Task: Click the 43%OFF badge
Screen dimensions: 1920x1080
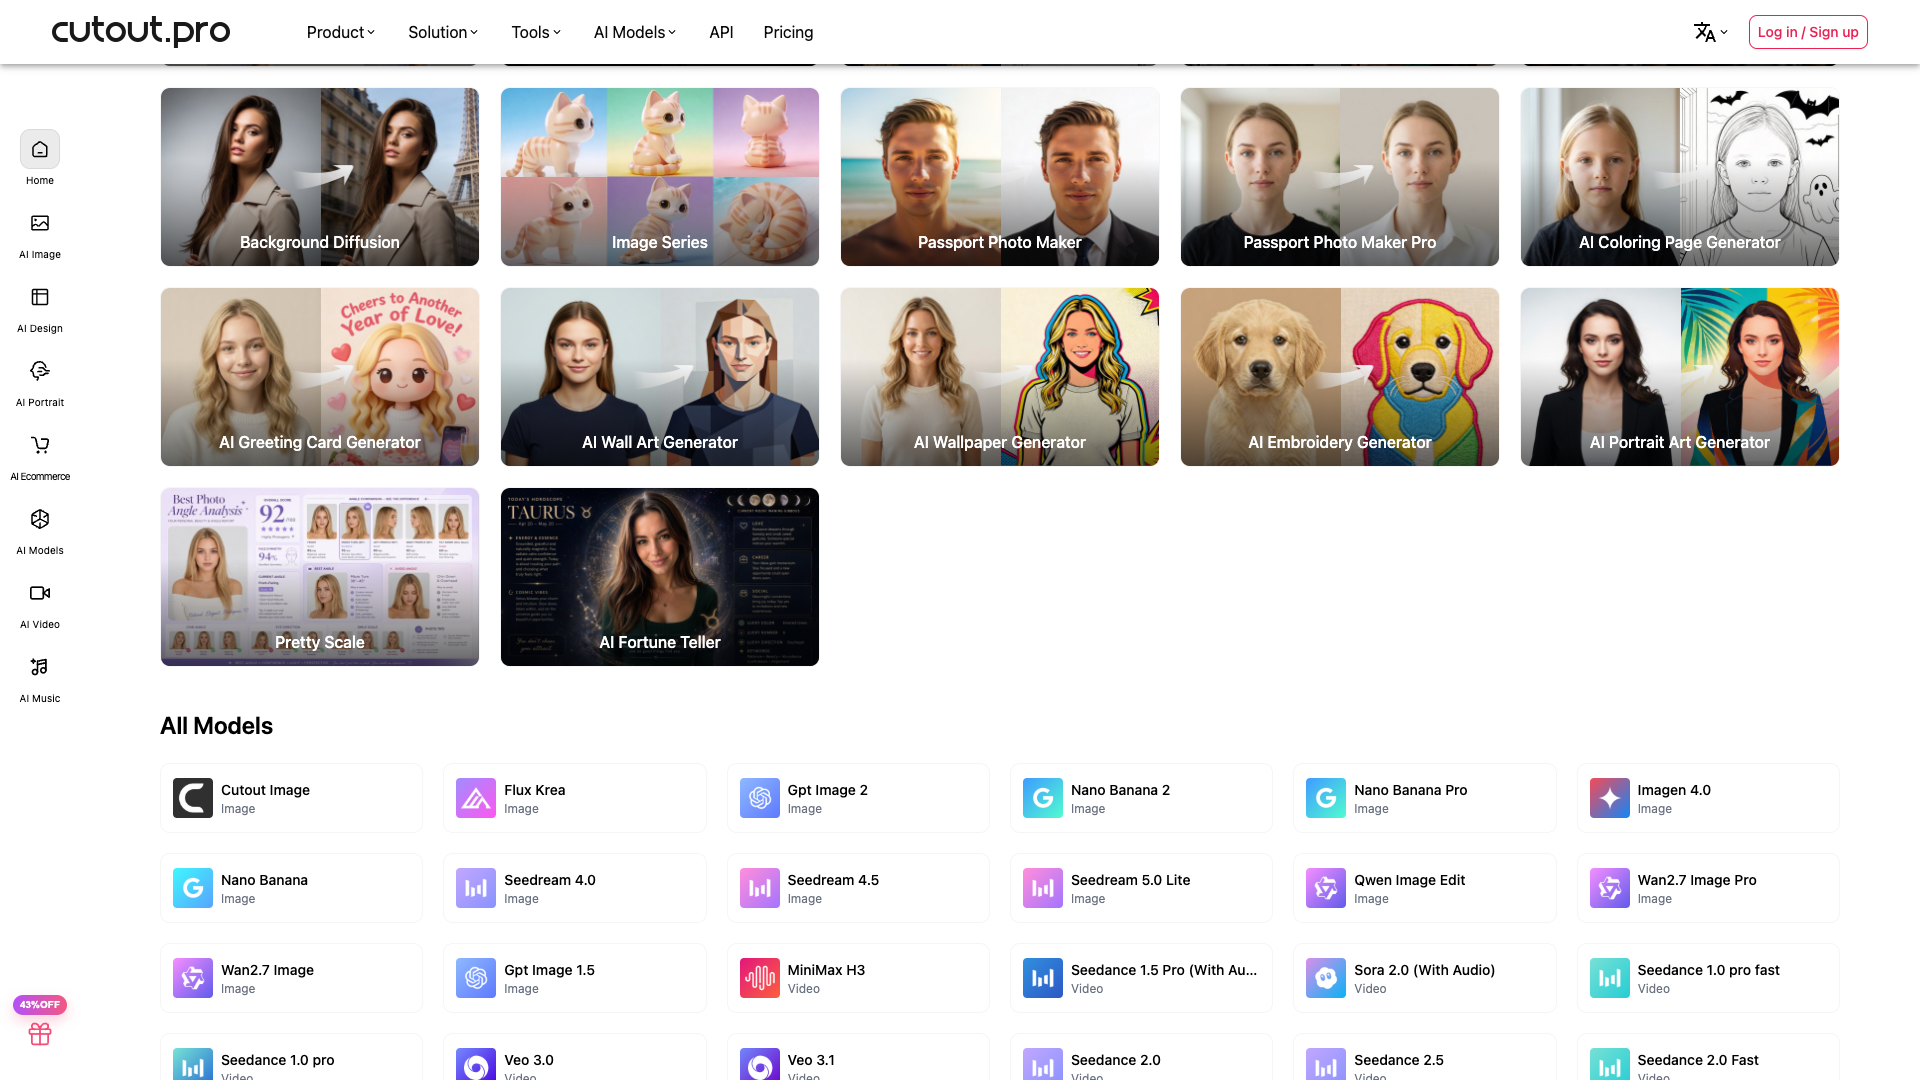Action: pyautogui.click(x=40, y=1005)
